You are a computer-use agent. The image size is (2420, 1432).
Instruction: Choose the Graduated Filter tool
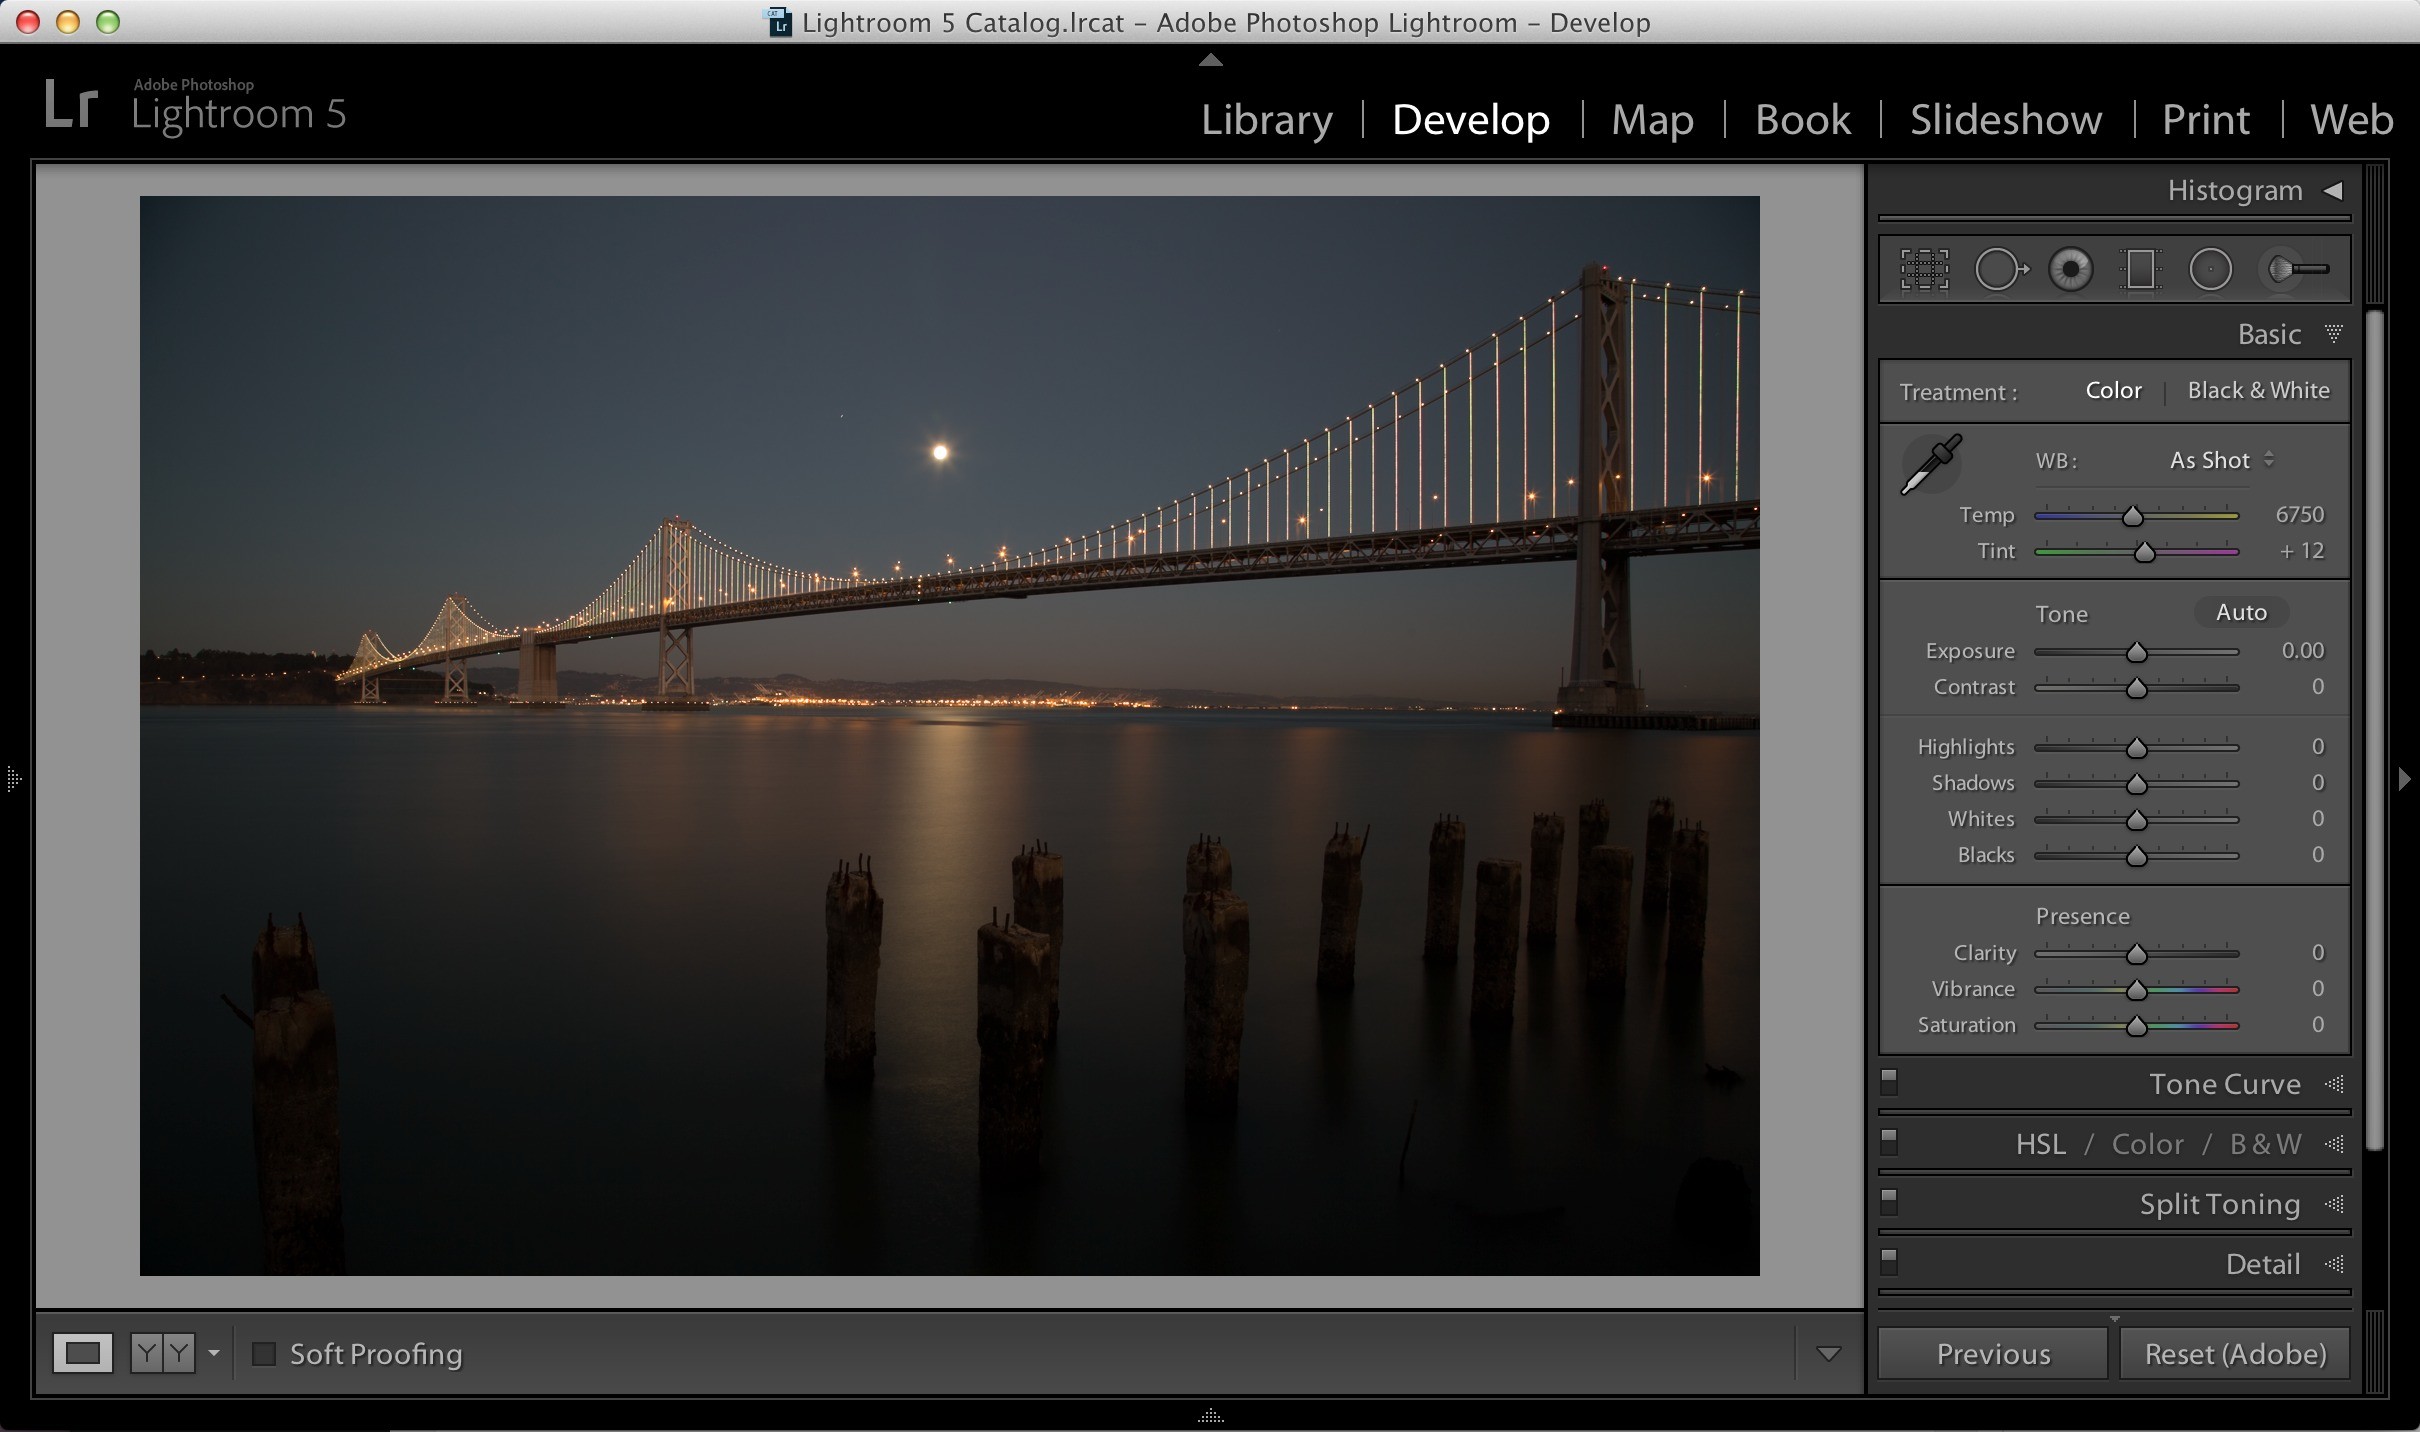point(2140,269)
